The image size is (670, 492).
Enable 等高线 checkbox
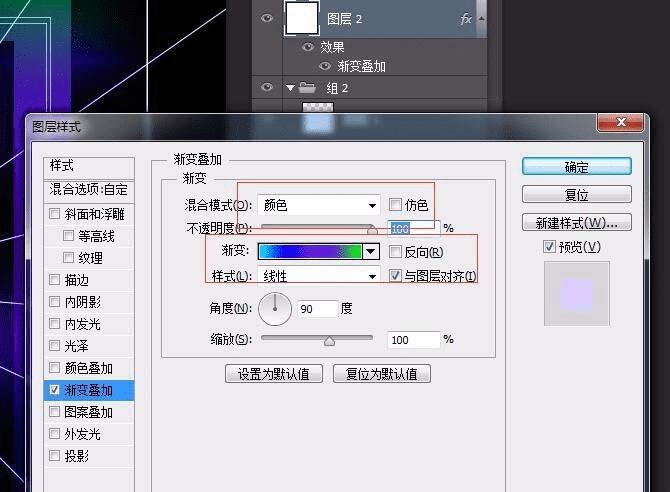pos(68,236)
